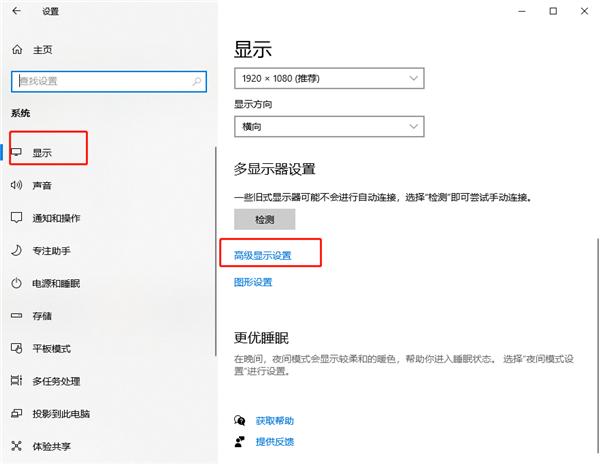Image resolution: width=600 pixels, height=464 pixels.
Task: Maximize the 设置 window
Action: [x=553, y=11]
